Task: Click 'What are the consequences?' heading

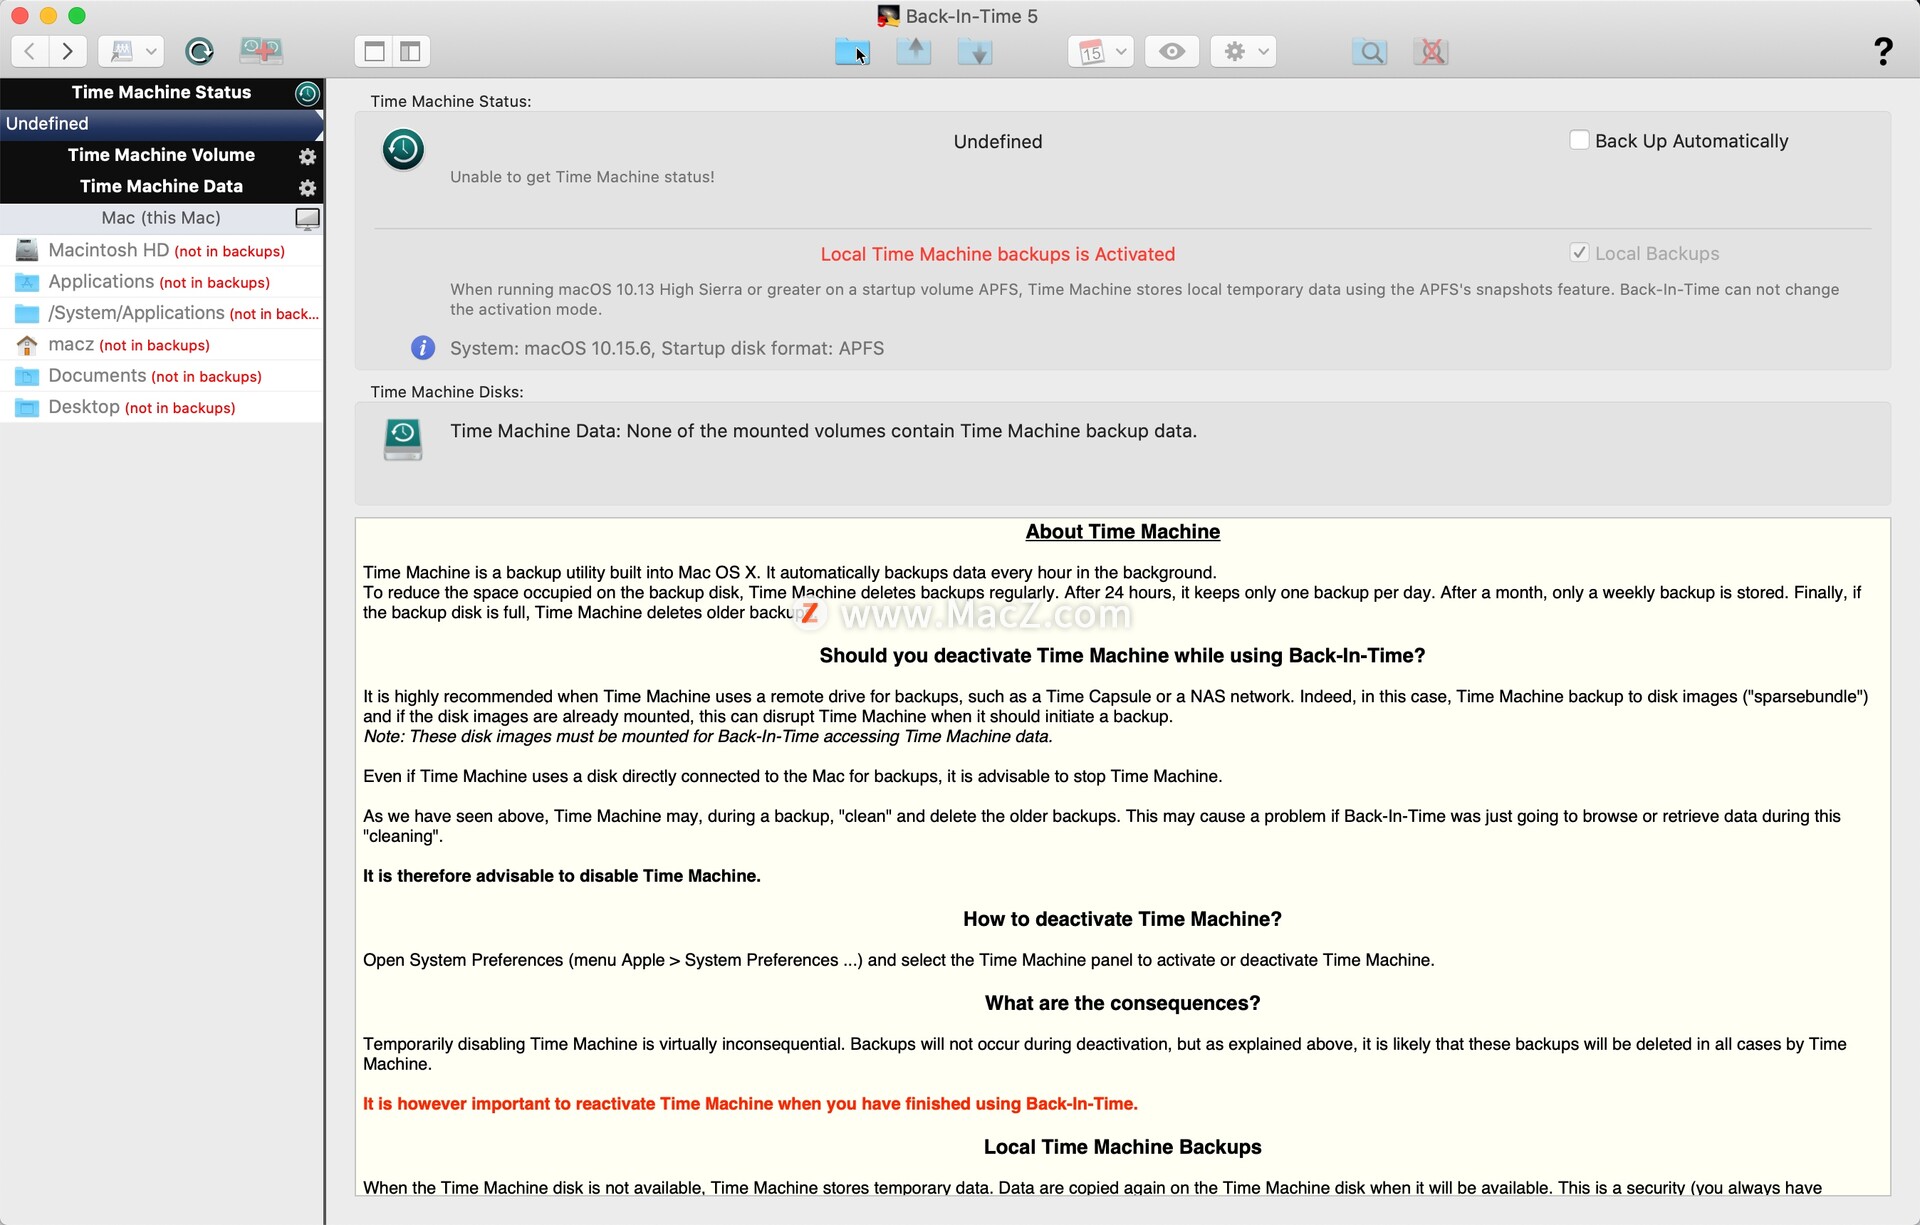Action: pyautogui.click(x=1122, y=1003)
